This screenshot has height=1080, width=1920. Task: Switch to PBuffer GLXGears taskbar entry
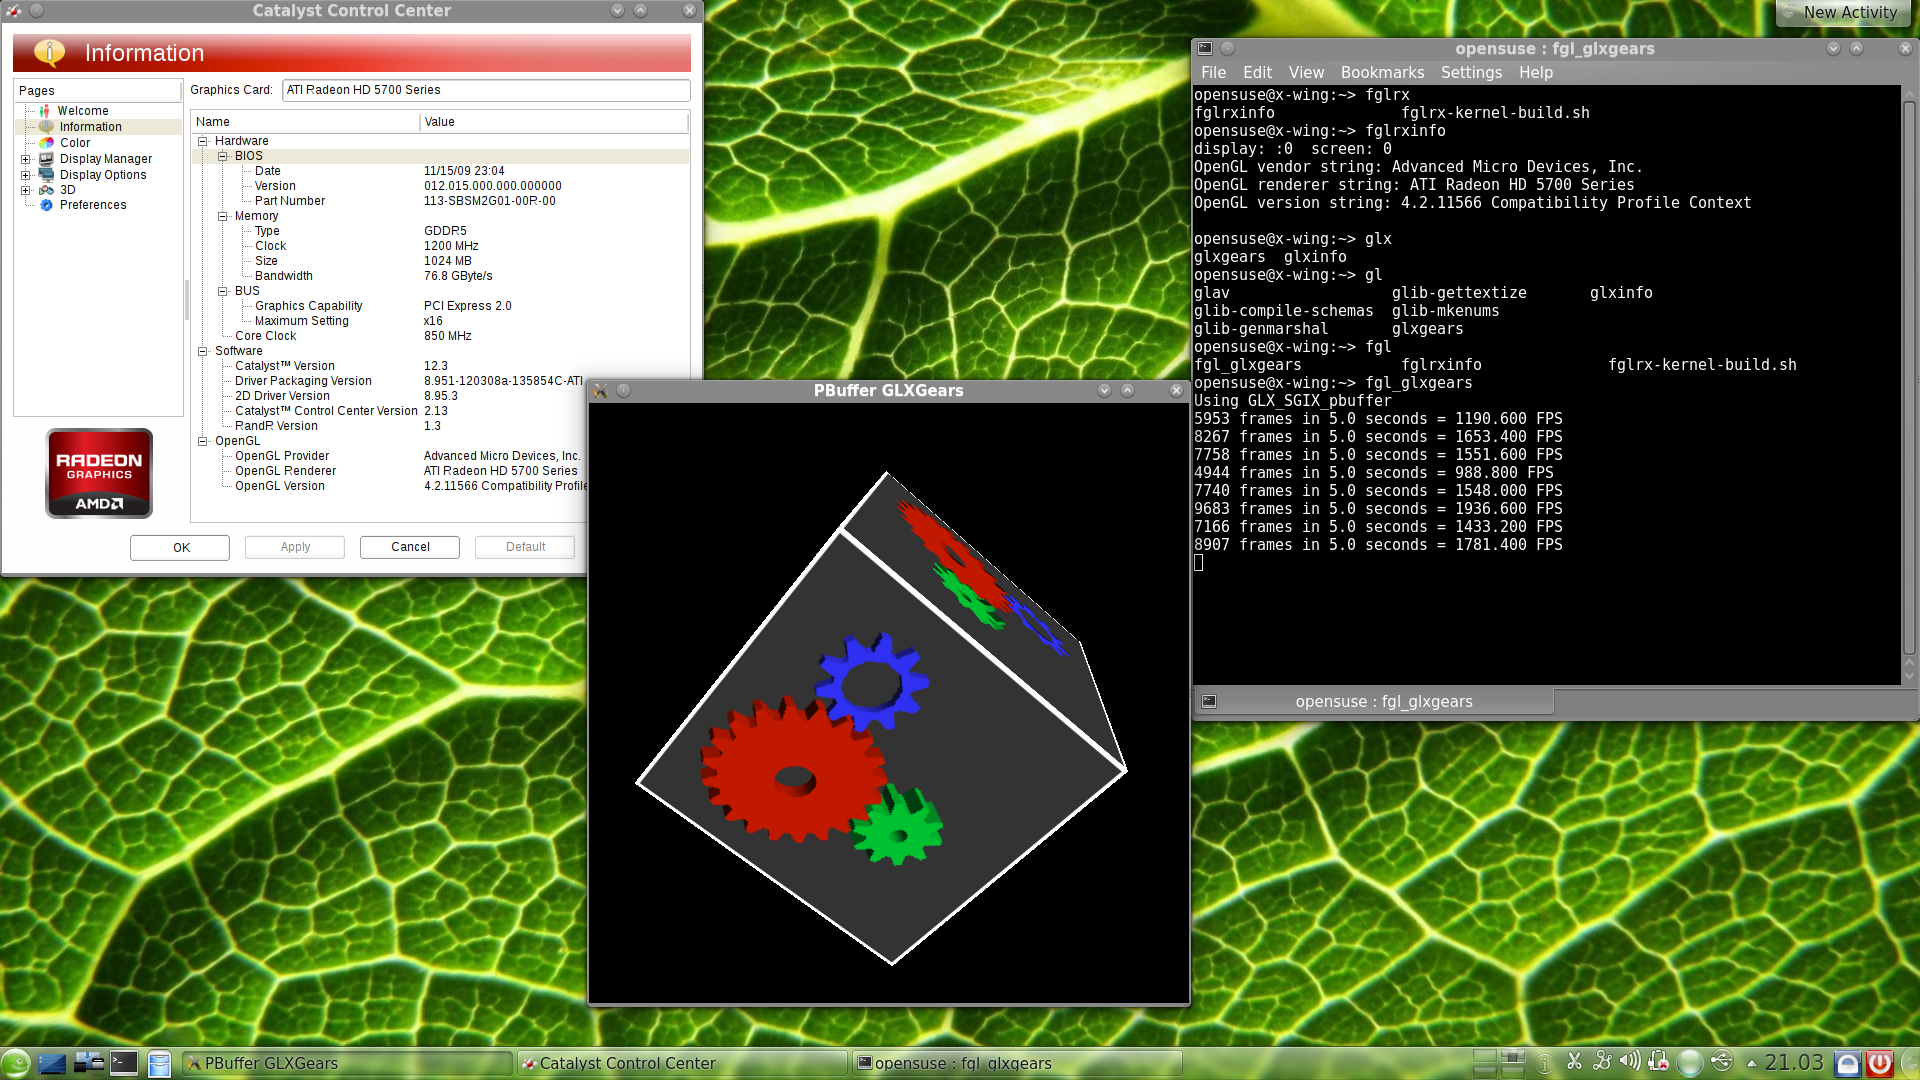pos(347,1063)
